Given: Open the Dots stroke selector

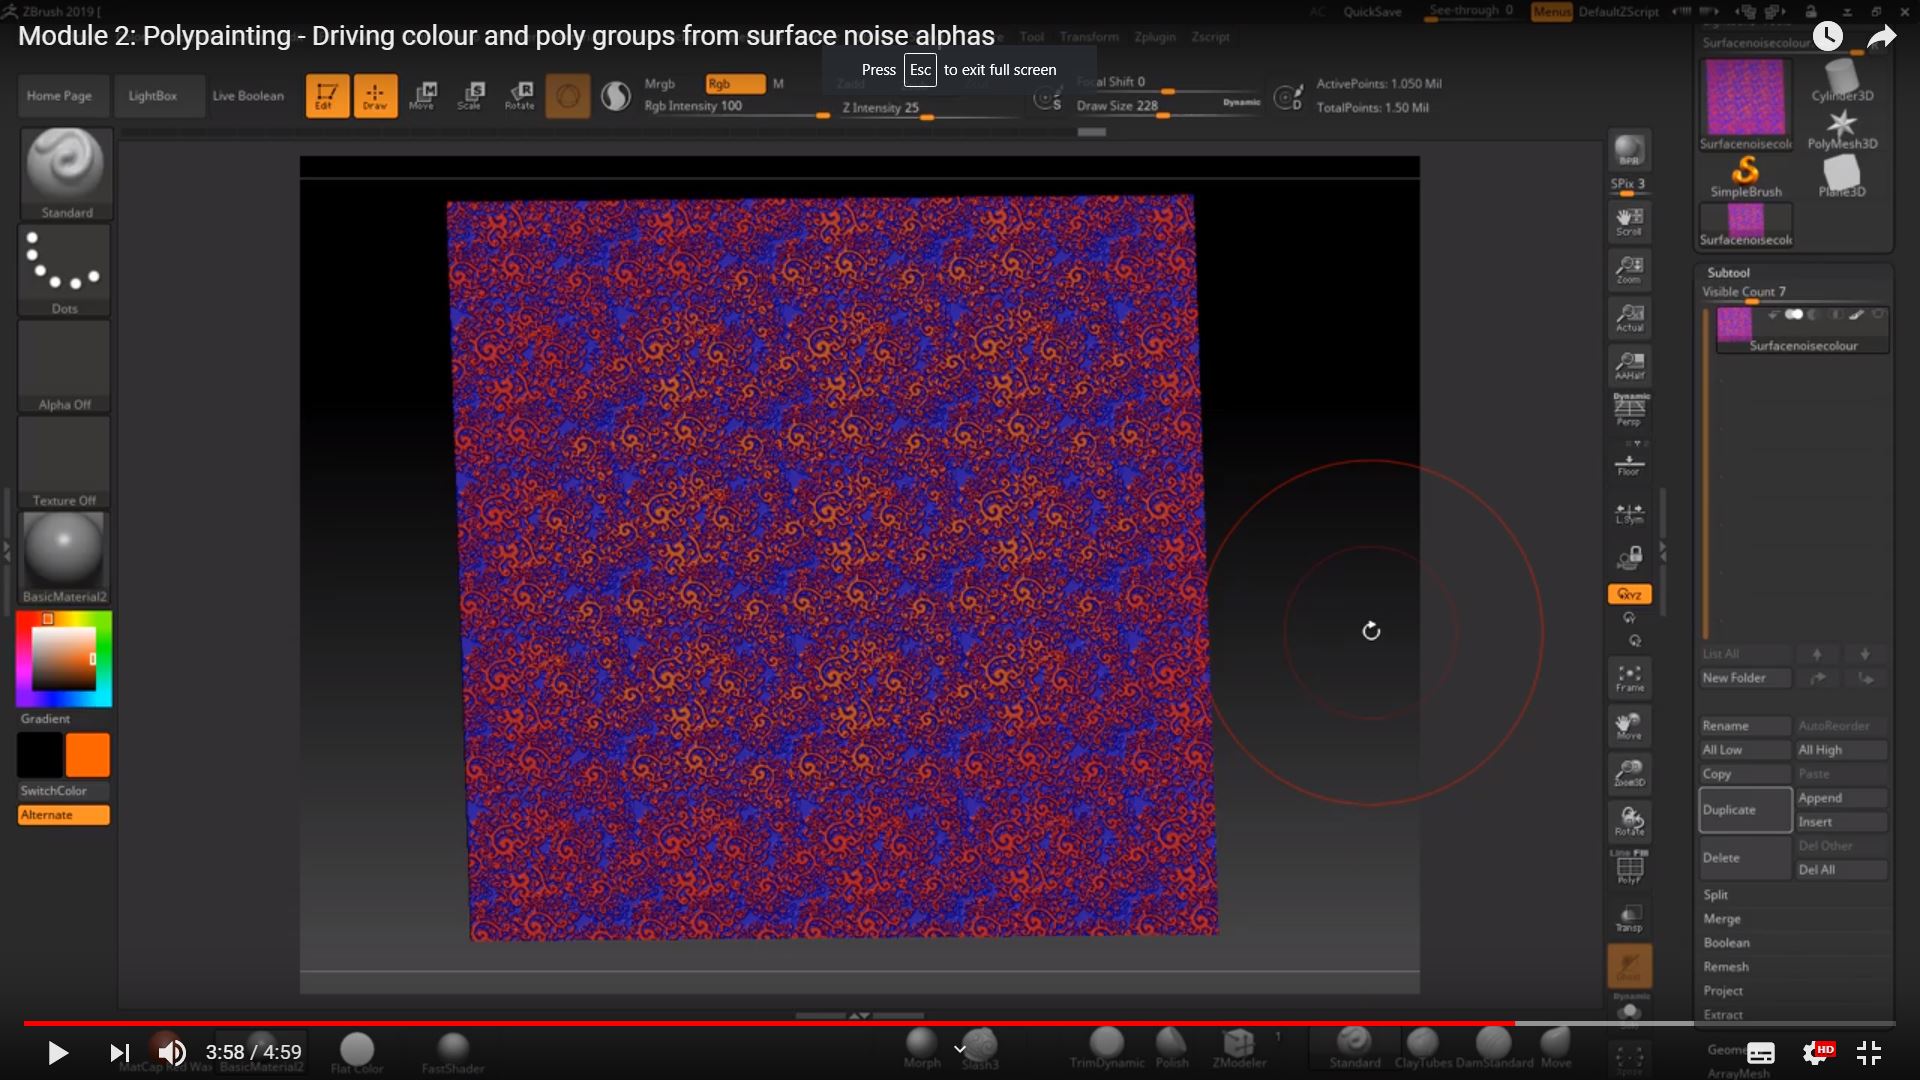Looking at the screenshot, I should click(64, 270).
